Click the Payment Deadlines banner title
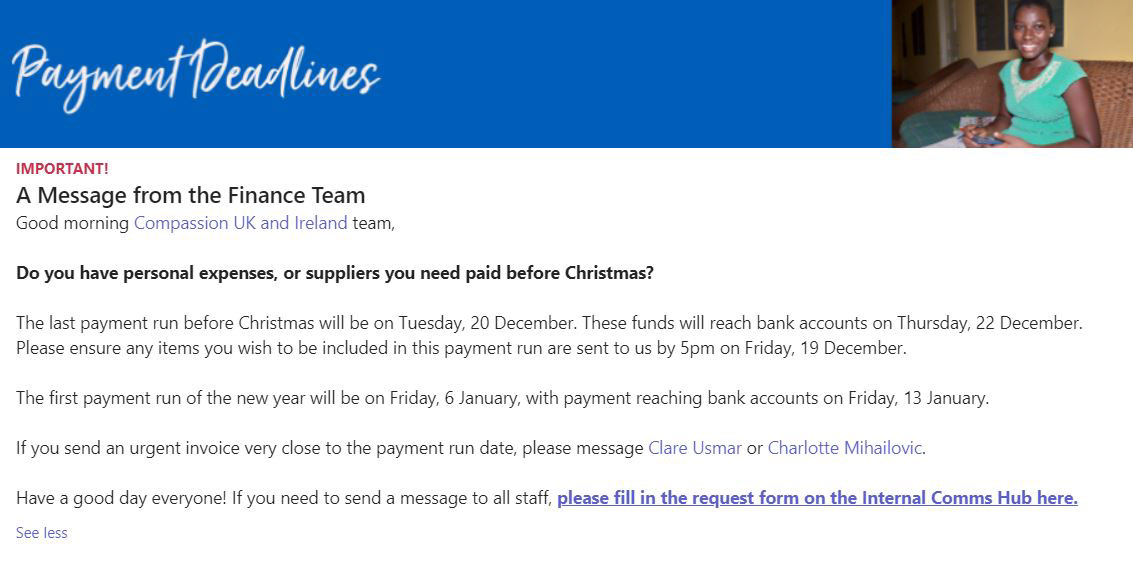The height and width of the screenshot is (562, 1133). click(x=195, y=75)
